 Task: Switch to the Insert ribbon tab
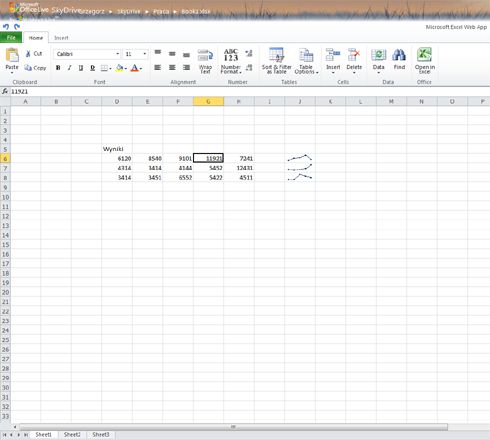(61, 38)
